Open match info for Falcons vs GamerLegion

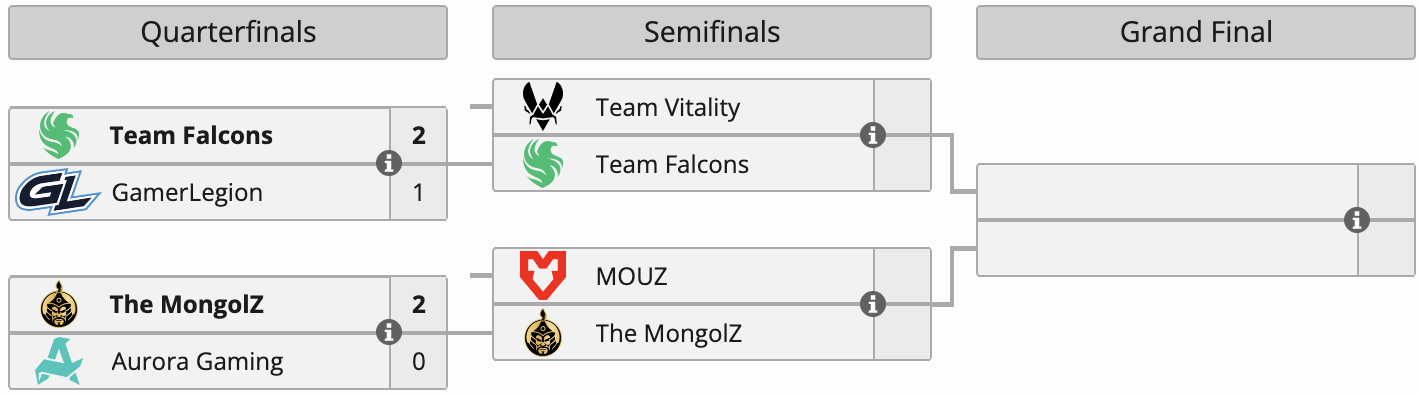(389, 163)
